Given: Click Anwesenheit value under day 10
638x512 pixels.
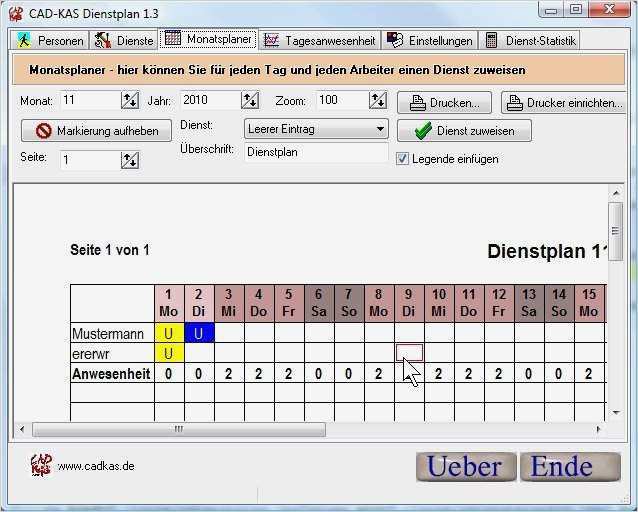Looking at the screenshot, I should (x=439, y=374).
